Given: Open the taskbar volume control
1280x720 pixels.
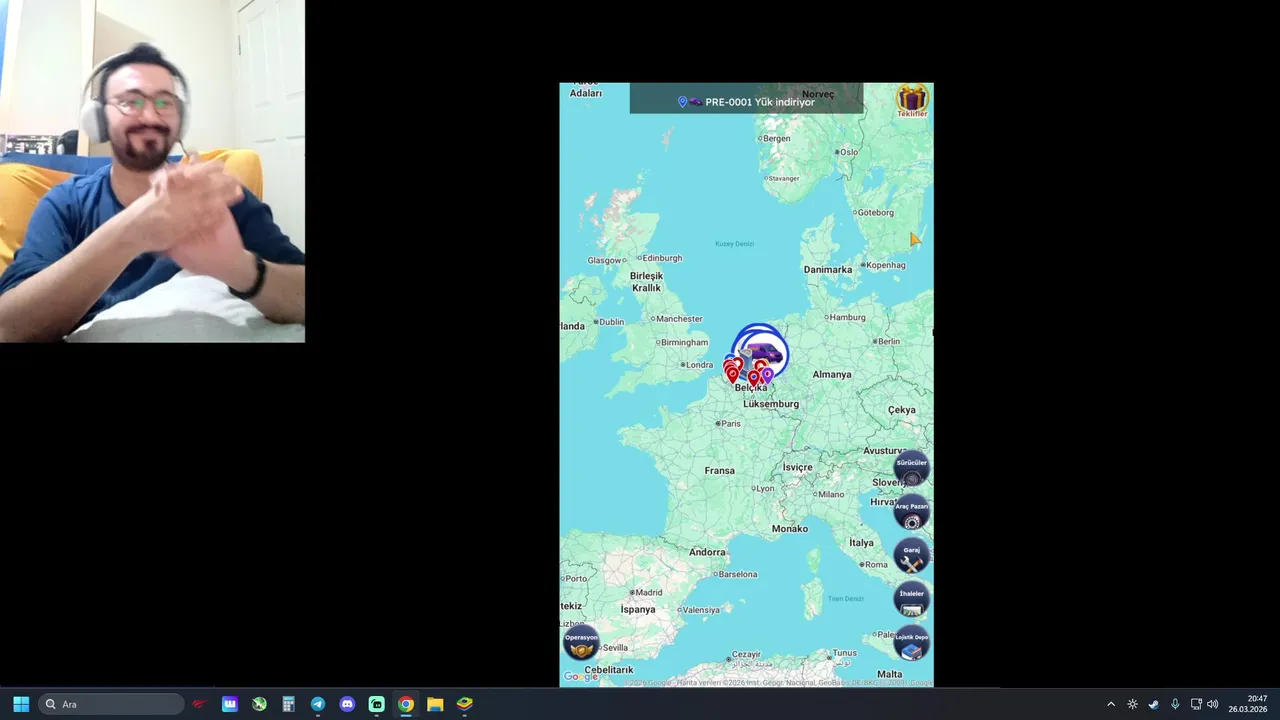Looking at the screenshot, I should coord(1213,704).
